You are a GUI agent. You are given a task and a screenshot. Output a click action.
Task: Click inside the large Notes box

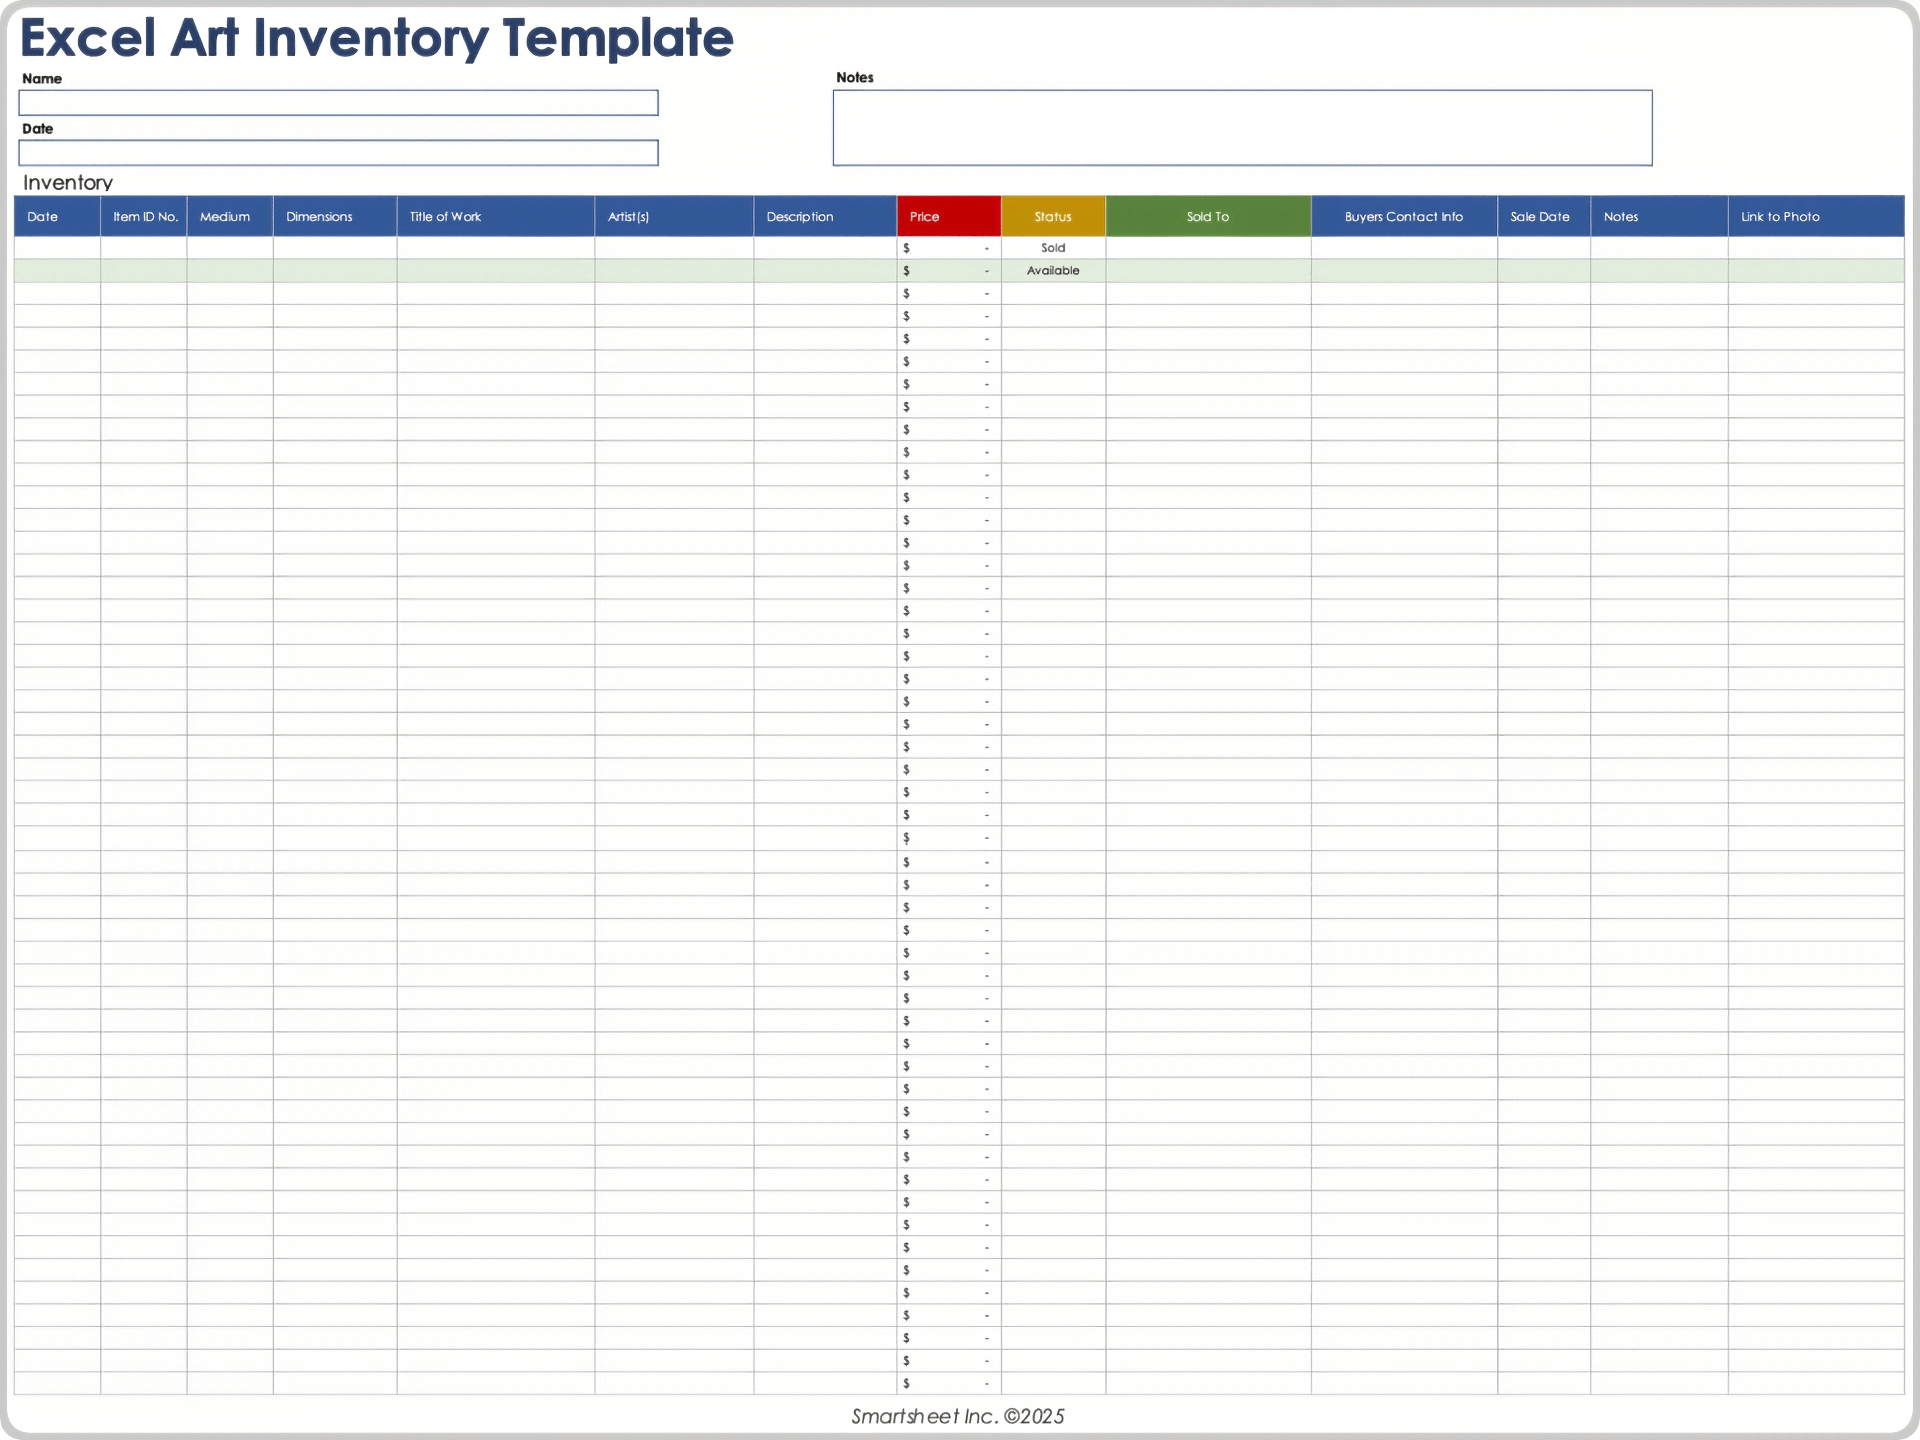tap(1242, 127)
